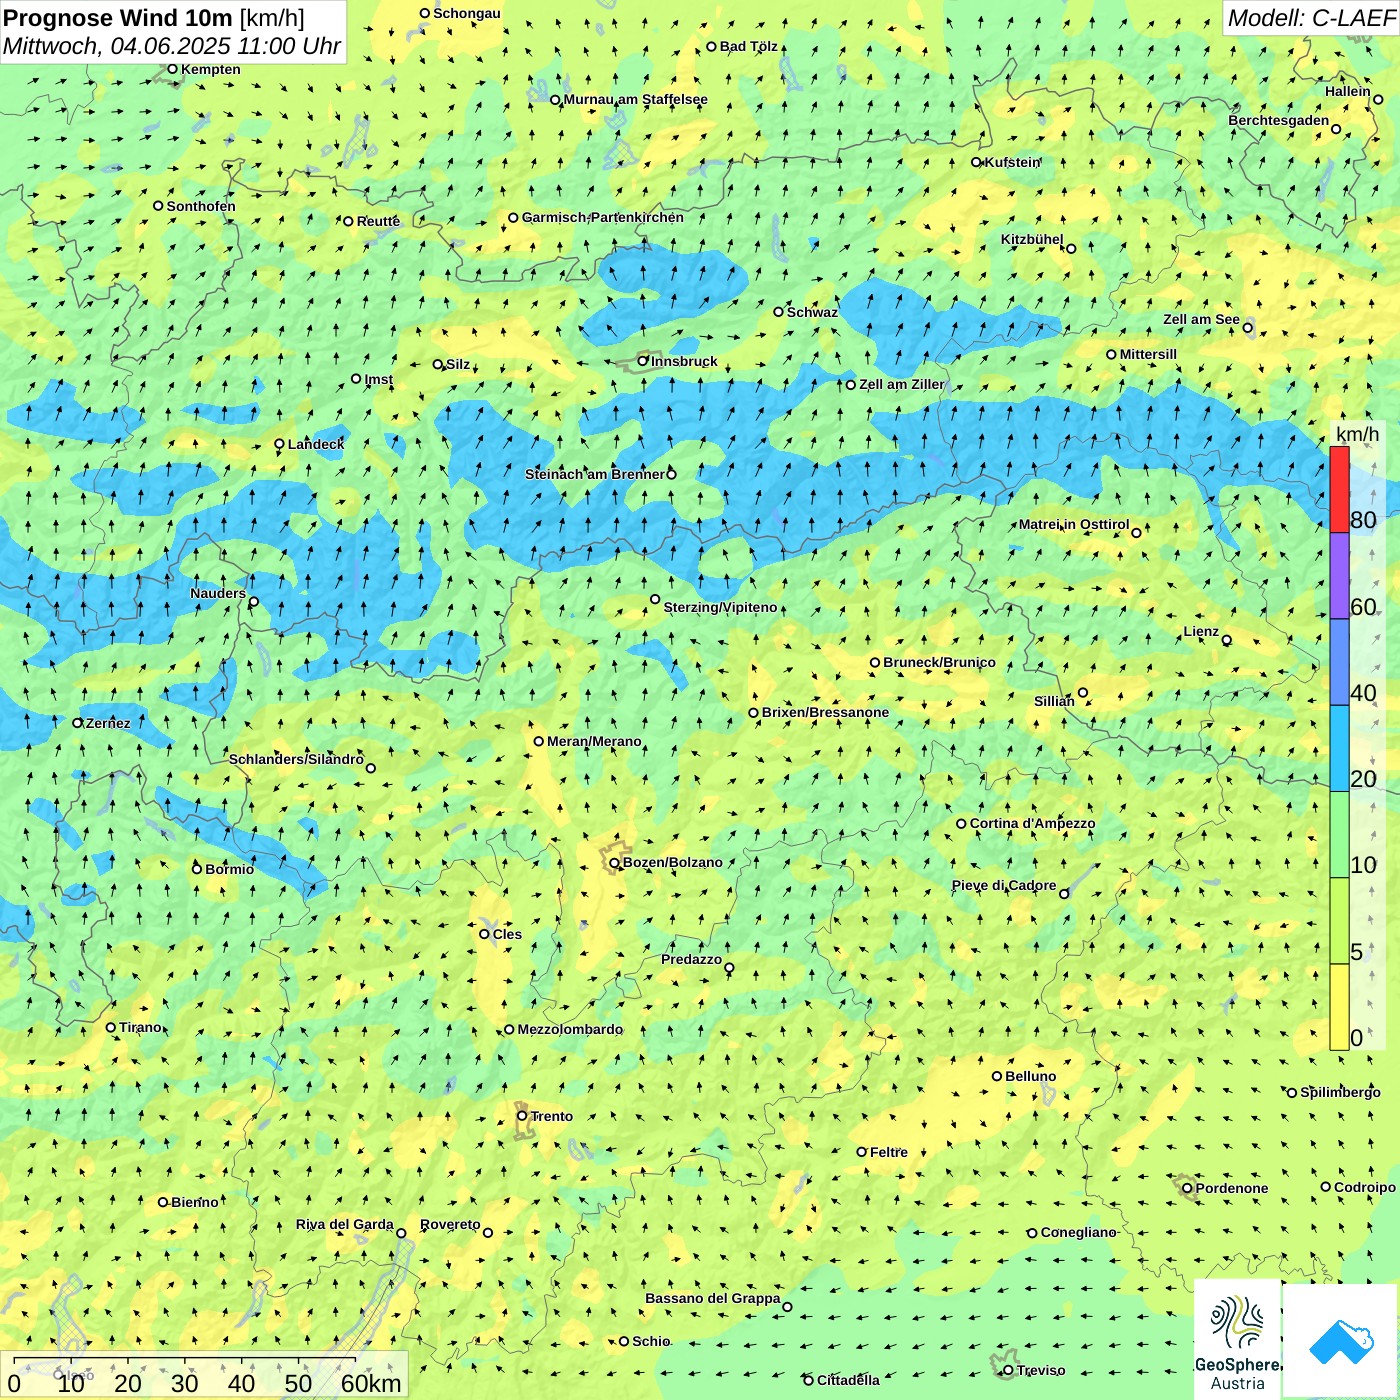Select the purple 60–80 legend color segment
This screenshot has height=1400, width=1400.
(1339, 576)
